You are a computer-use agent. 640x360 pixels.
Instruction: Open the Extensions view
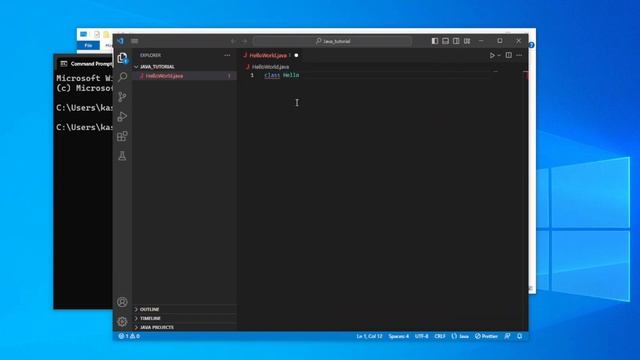point(122,136)
